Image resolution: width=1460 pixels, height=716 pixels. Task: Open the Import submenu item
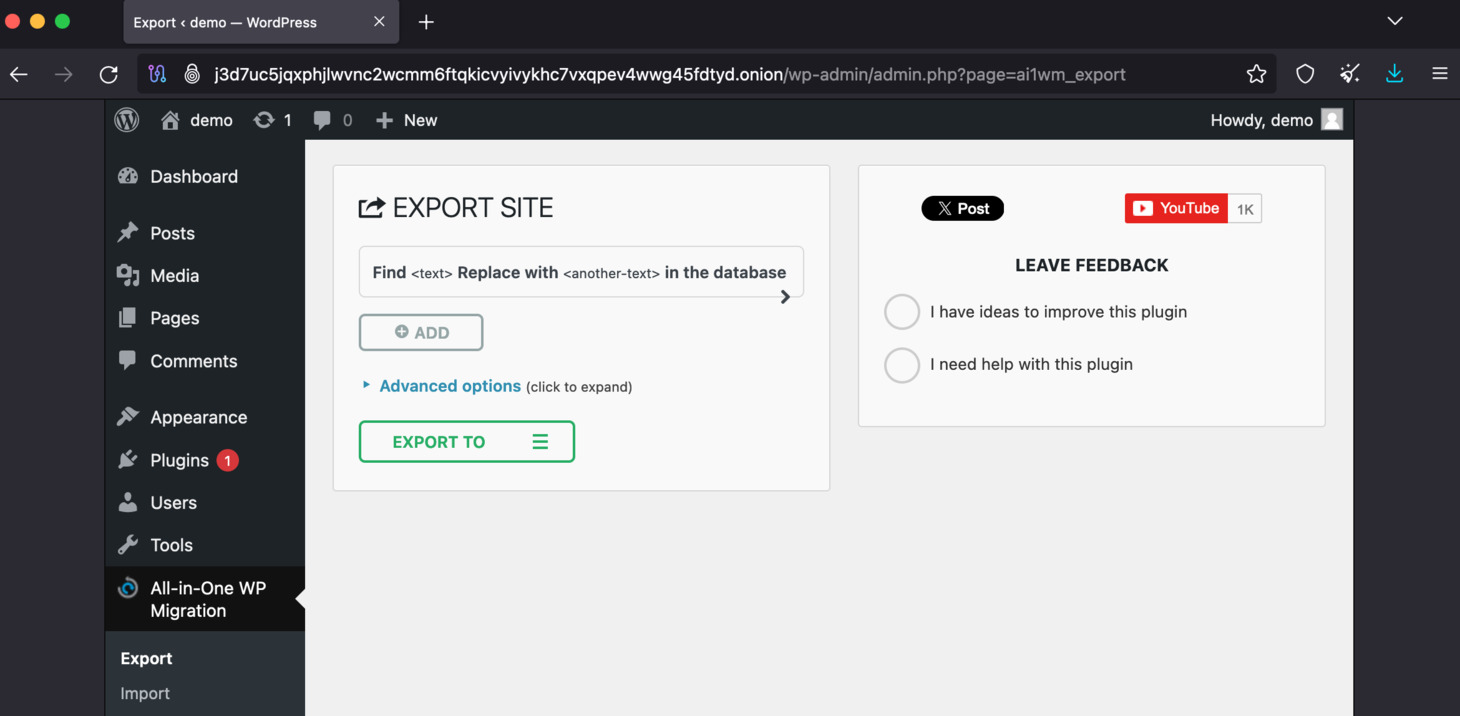pos(145,693)
